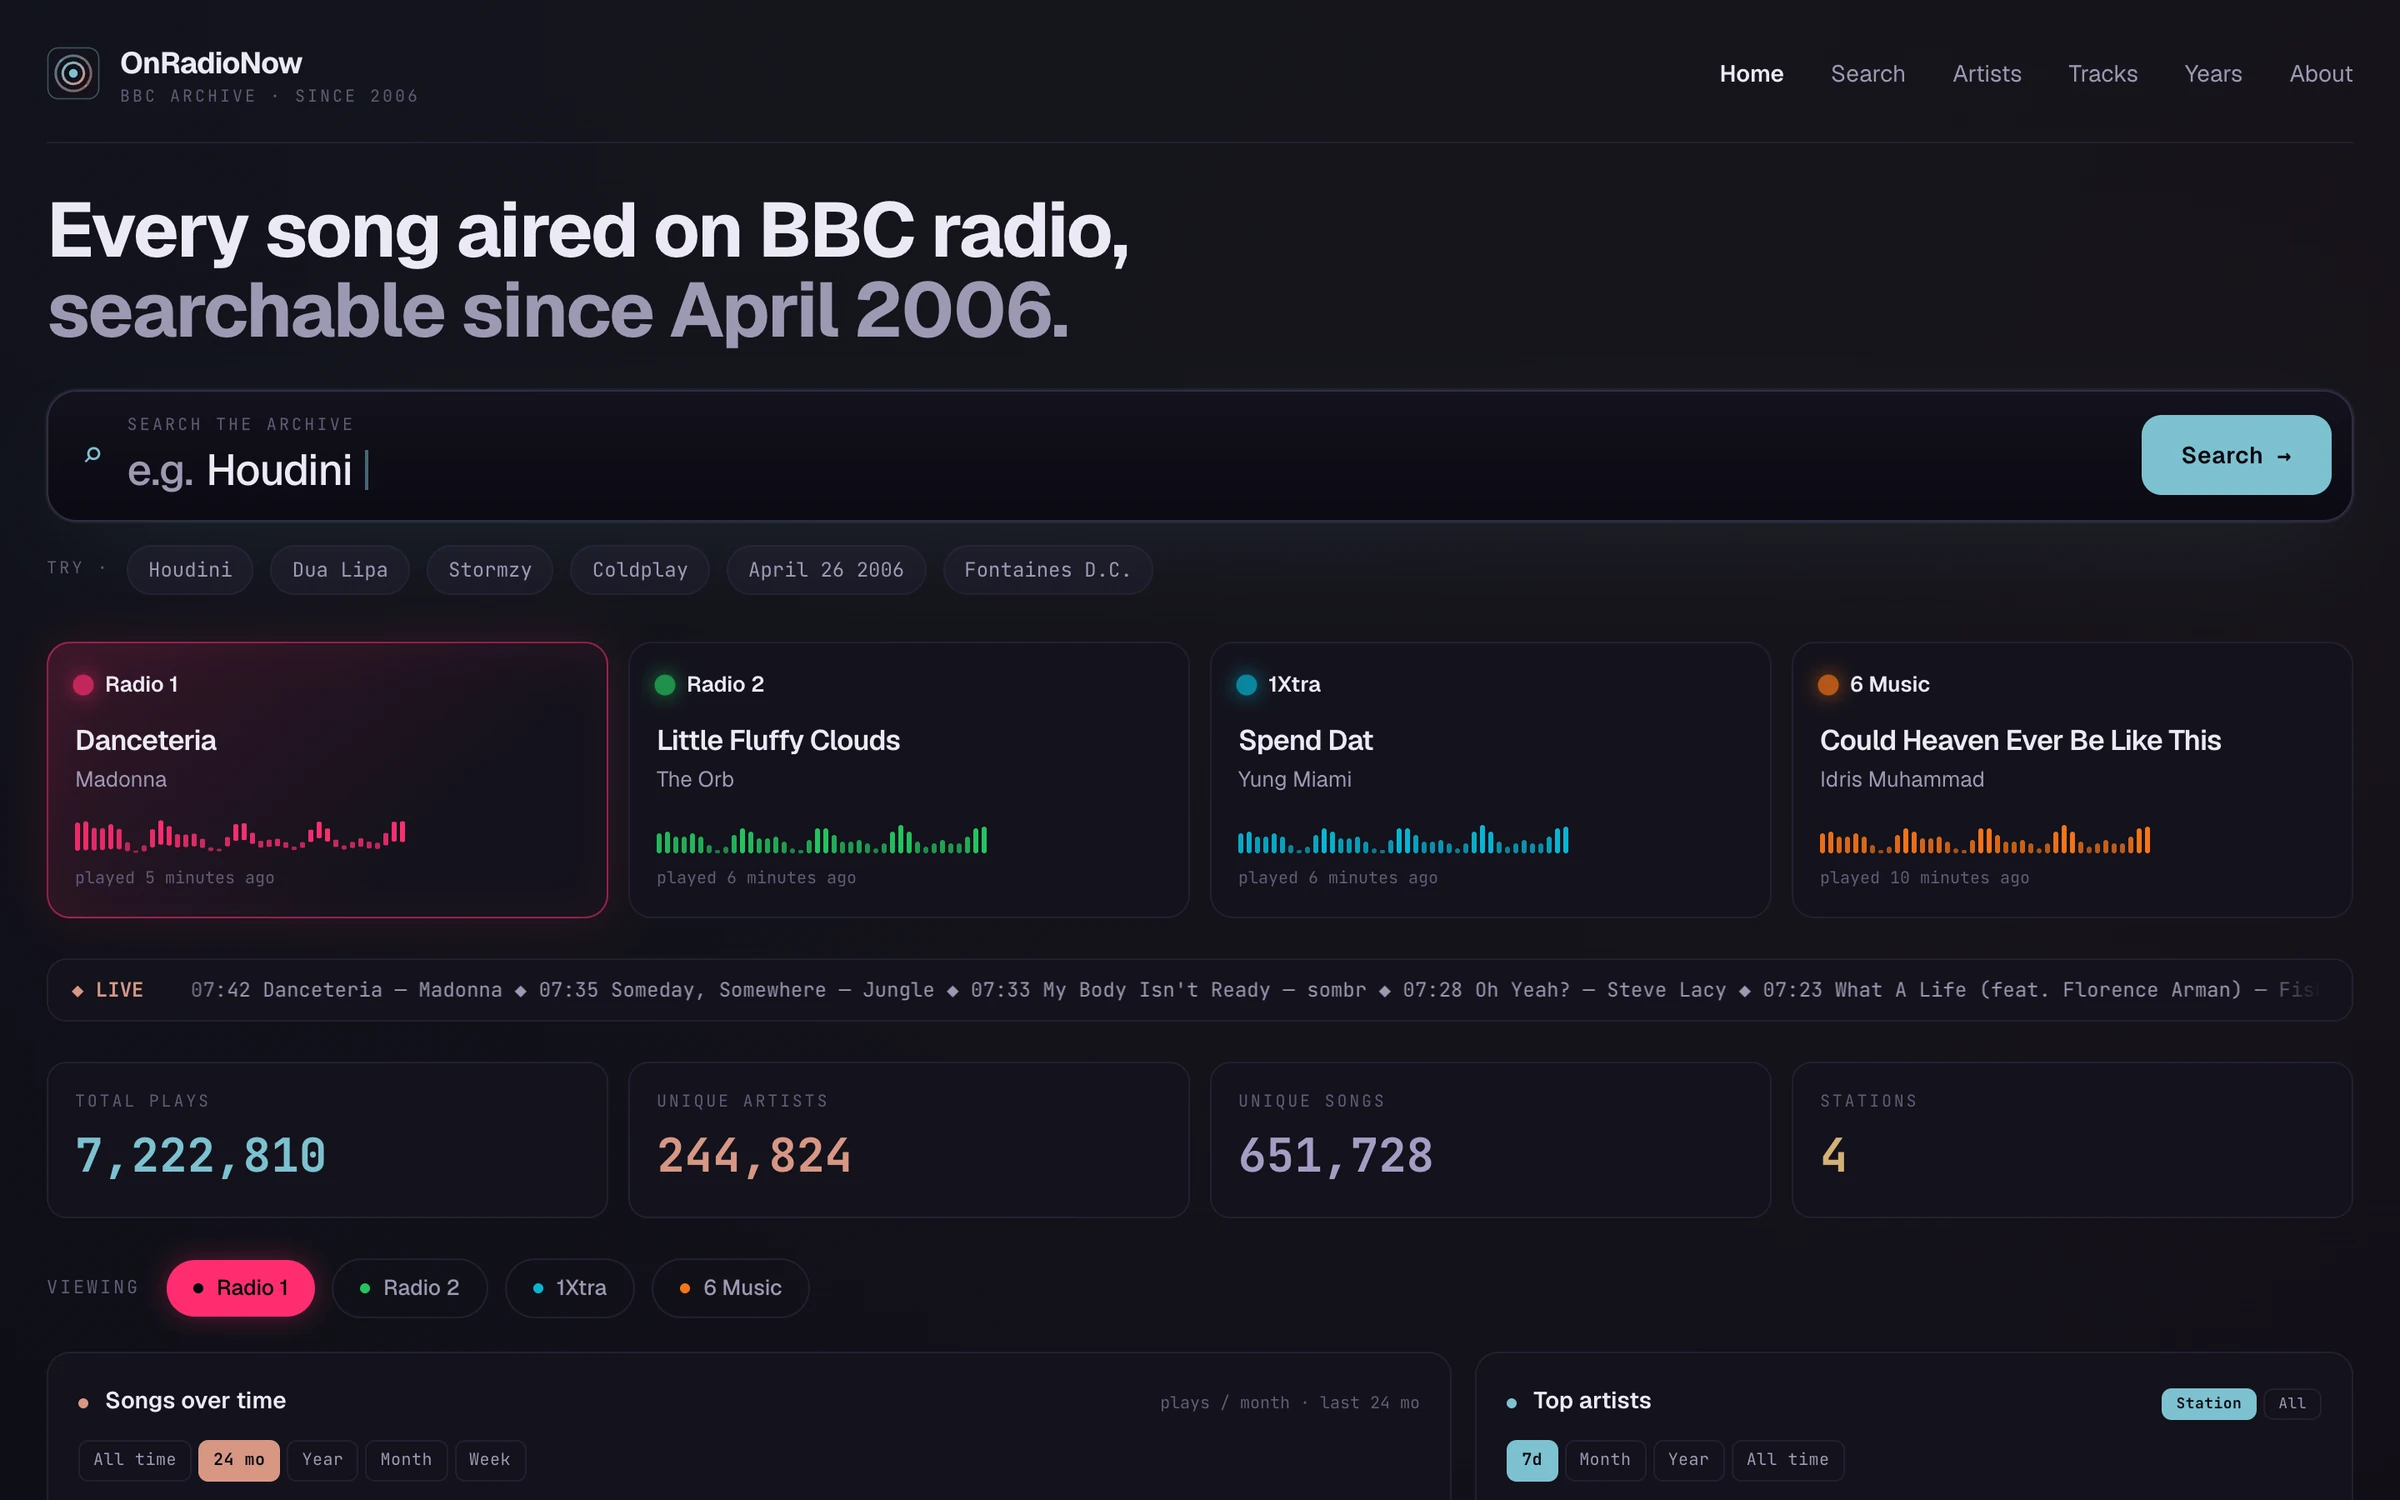Screen dimensions: 2400x1500
Task: Switch viewing to 1Xtra pill
Action: click(x=570, y=1288)
